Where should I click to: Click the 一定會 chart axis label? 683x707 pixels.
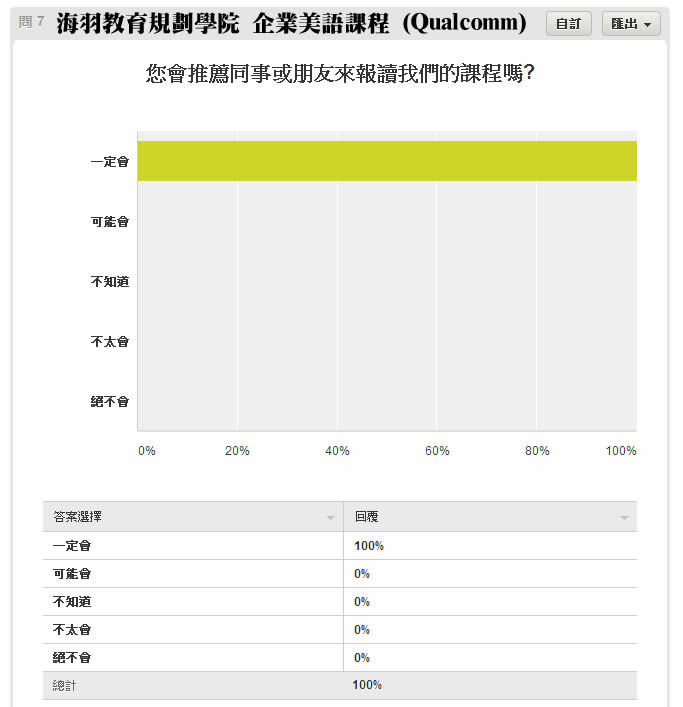110,161
